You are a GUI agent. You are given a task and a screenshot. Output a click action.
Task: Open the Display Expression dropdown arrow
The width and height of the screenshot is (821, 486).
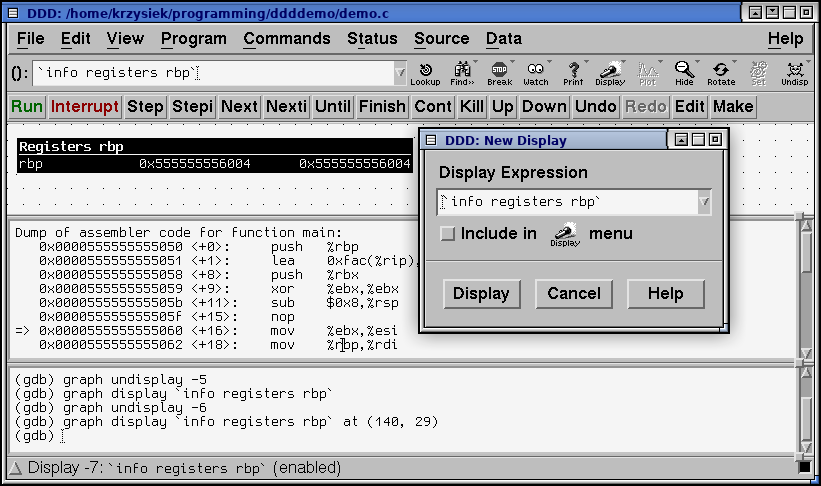[704, 202]
